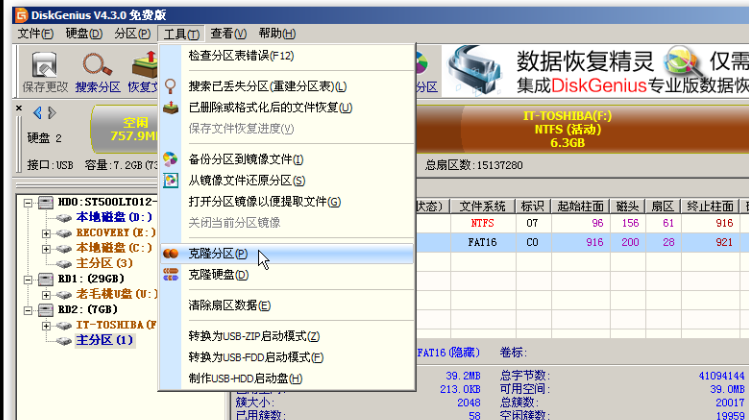Image resolution: width=749 pixels, height=420 pixels.
Task: Click the data recovery wizard banner image
Action: 595,71
